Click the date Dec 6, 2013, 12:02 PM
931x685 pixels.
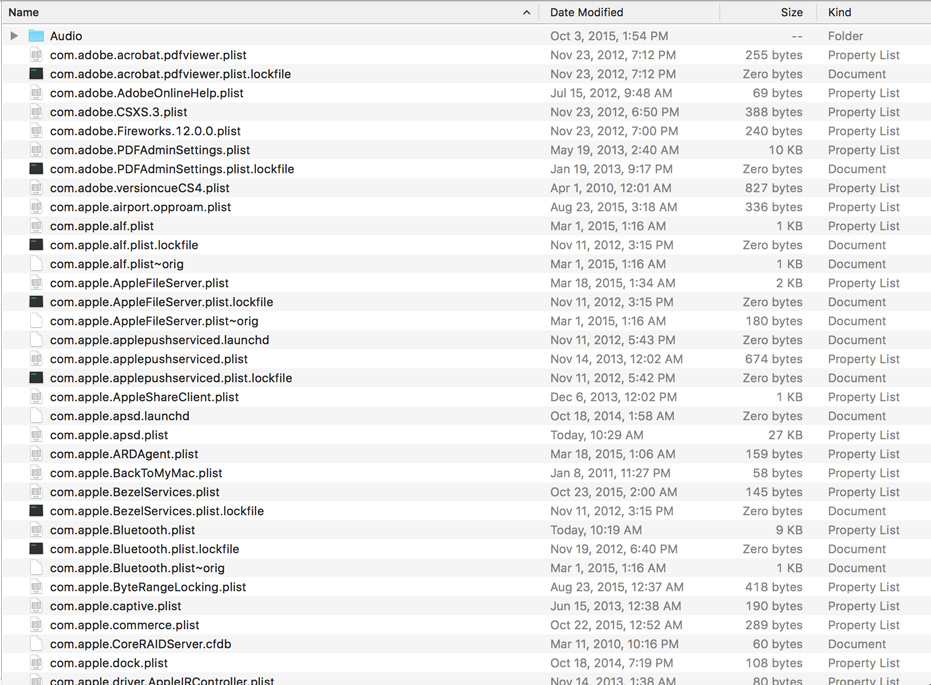[613, 397]
